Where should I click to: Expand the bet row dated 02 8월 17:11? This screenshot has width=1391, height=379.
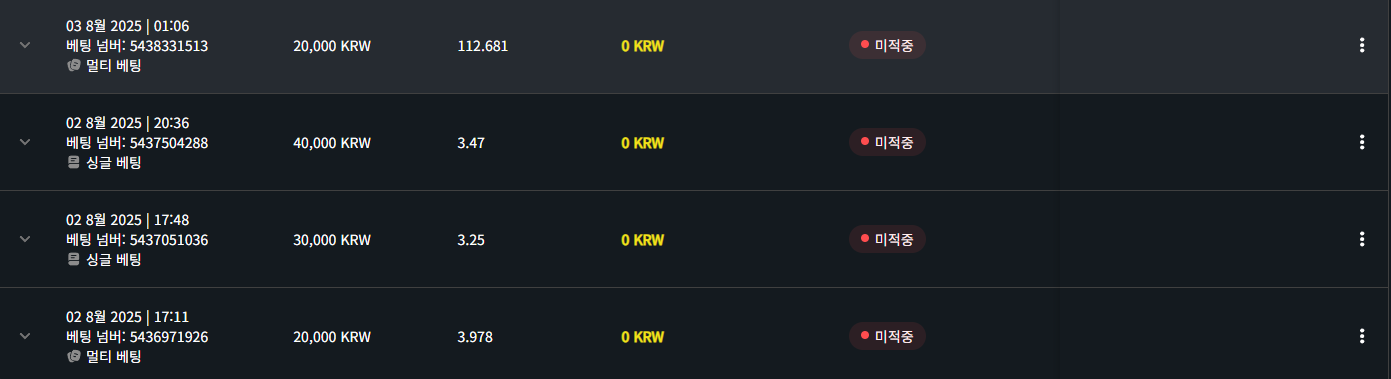(x=25, y=336)
